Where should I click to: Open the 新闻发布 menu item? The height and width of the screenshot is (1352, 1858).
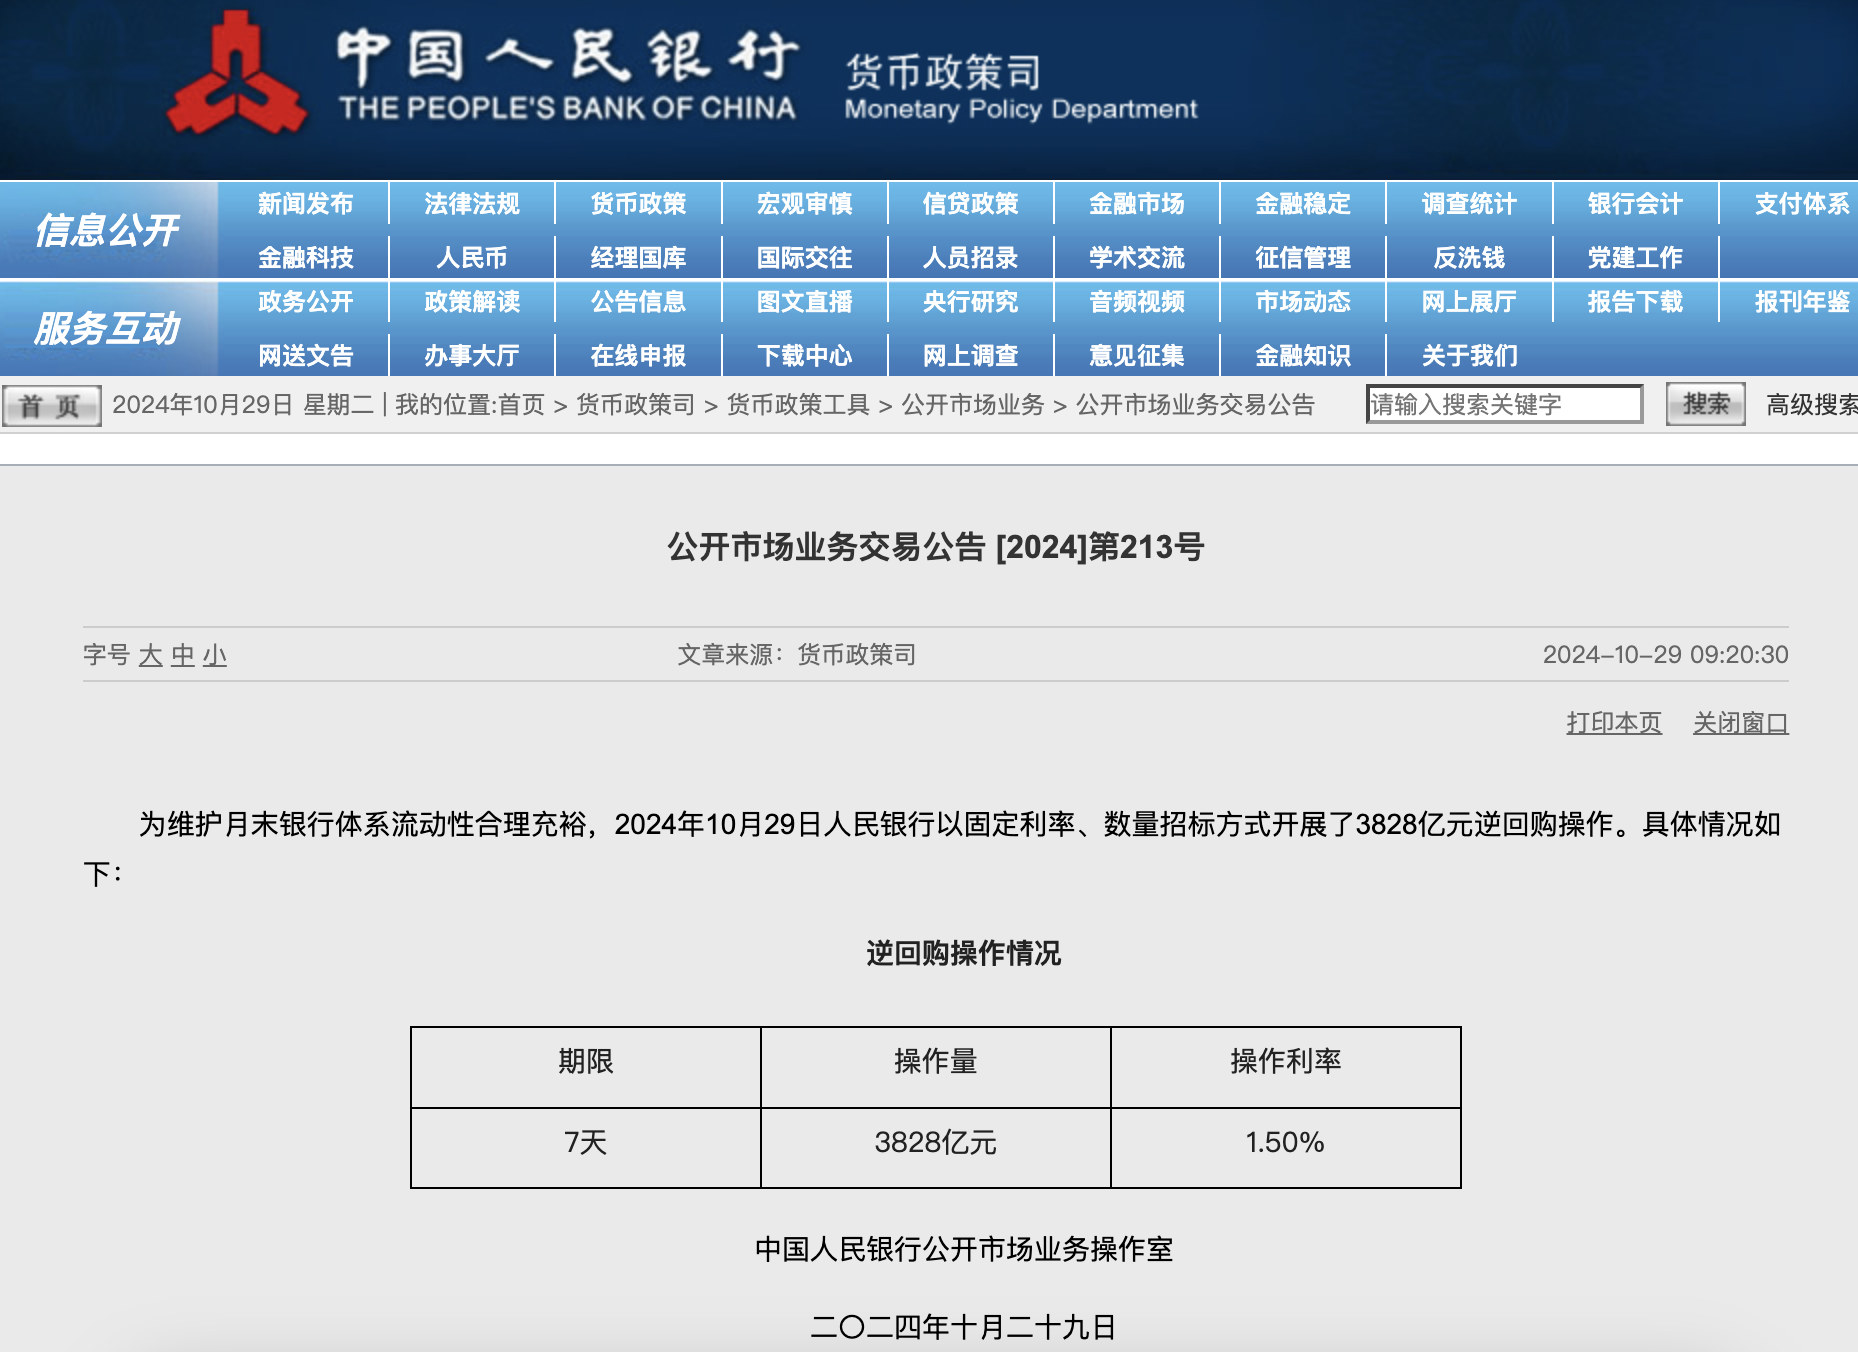pyautogui.click(x=305, y=204)
